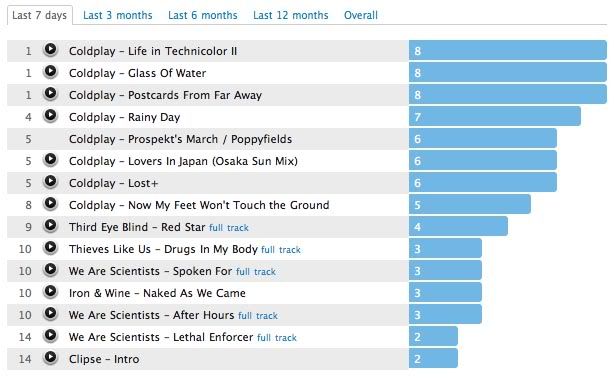Play Third Eye Blind Red Star
614x378 pixels.
click(51, 226)
